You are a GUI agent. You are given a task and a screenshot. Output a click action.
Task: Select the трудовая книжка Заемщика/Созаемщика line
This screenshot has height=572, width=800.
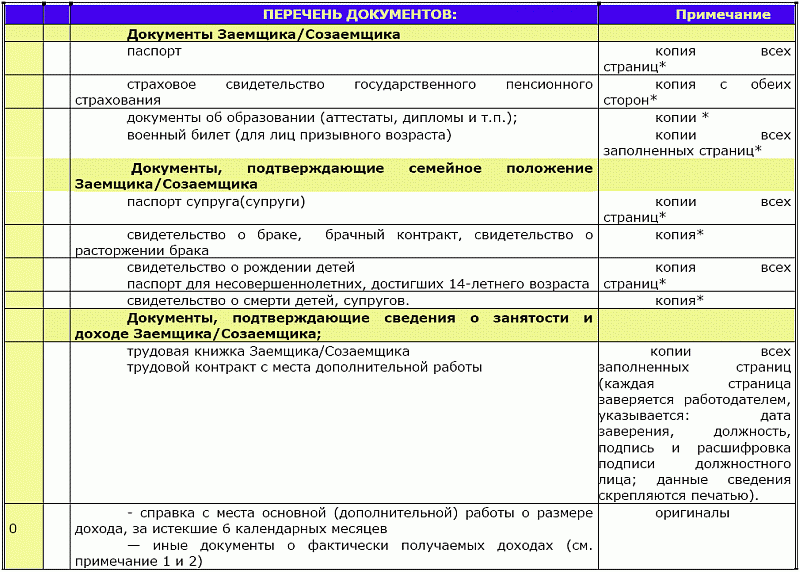[x=268, y=352]
